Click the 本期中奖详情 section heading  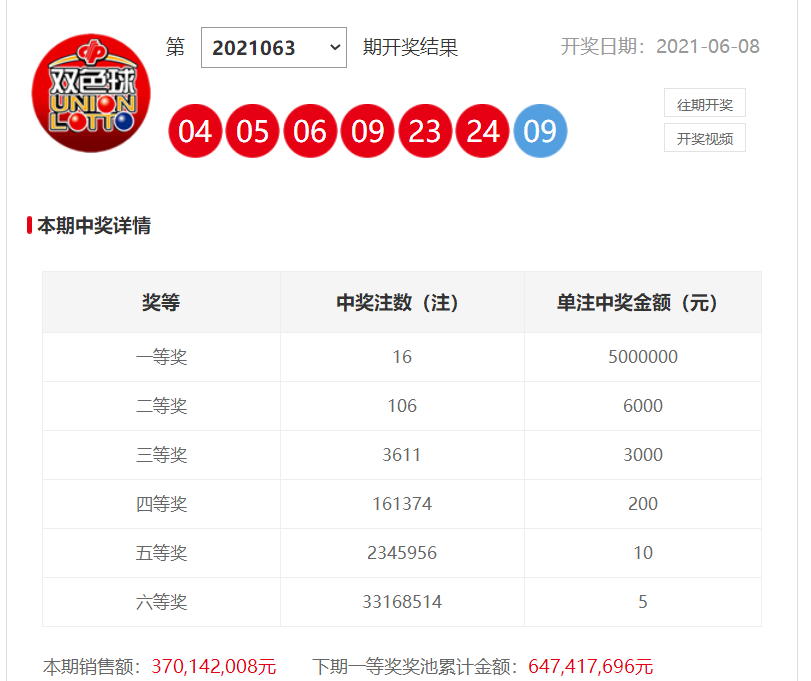tap(94, 226)
